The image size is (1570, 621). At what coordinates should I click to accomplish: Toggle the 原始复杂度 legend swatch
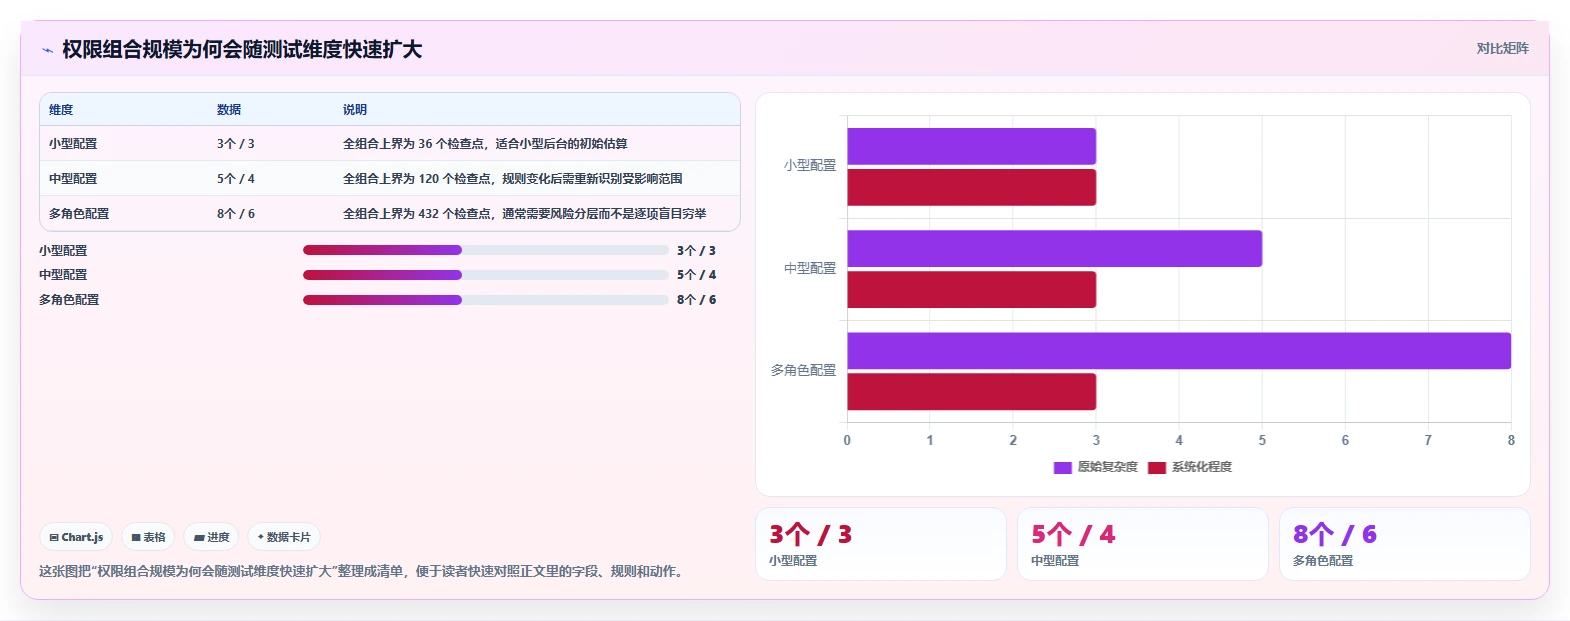pos(1062,467)
